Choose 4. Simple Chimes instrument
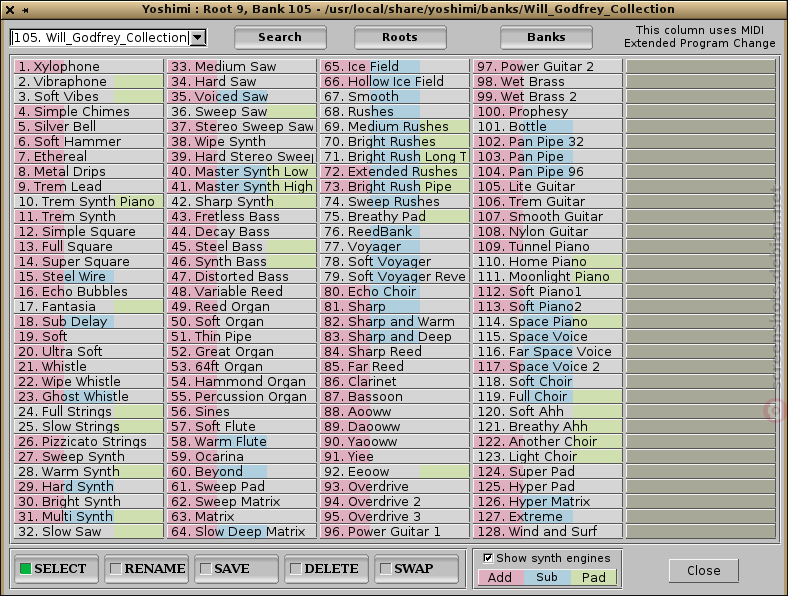 tap(89, 112)
